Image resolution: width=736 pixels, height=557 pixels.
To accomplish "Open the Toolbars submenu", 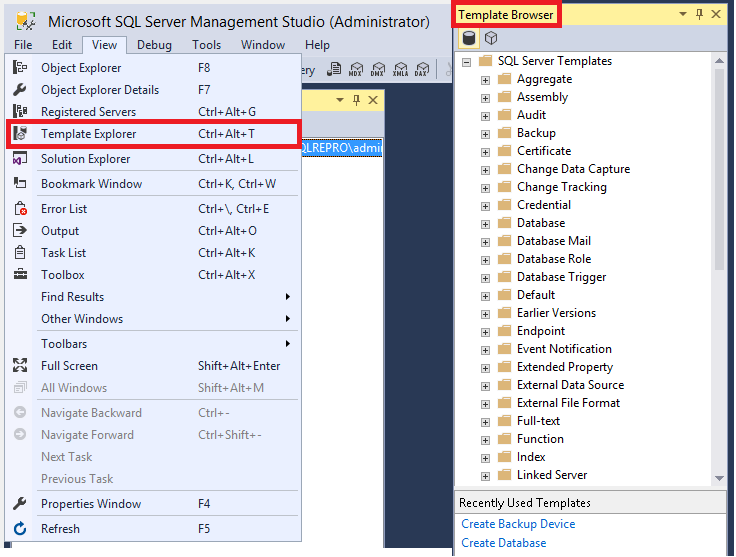I will pos(64,344).
